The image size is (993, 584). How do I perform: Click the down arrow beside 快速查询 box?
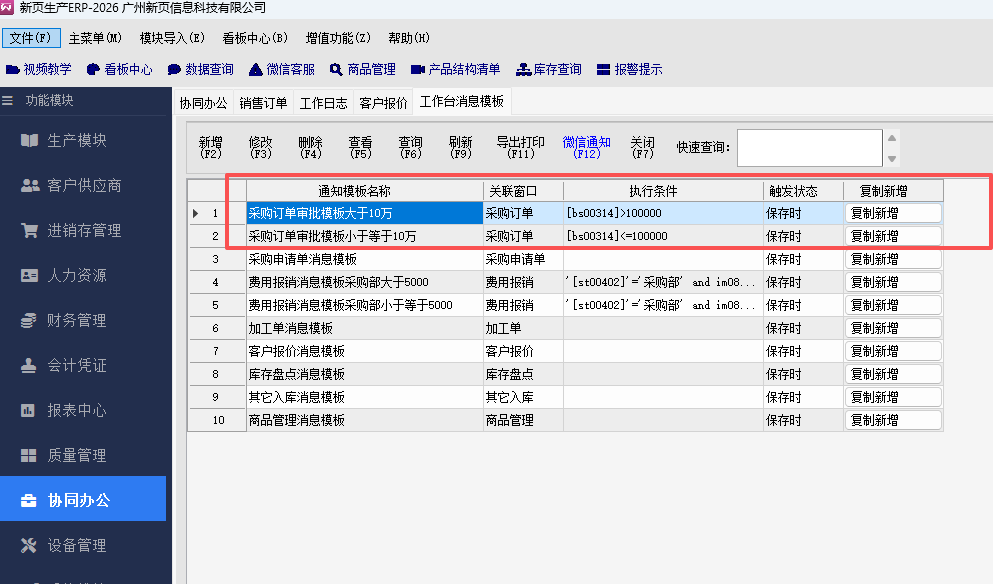pyautogui.click(x=892, y=158)
